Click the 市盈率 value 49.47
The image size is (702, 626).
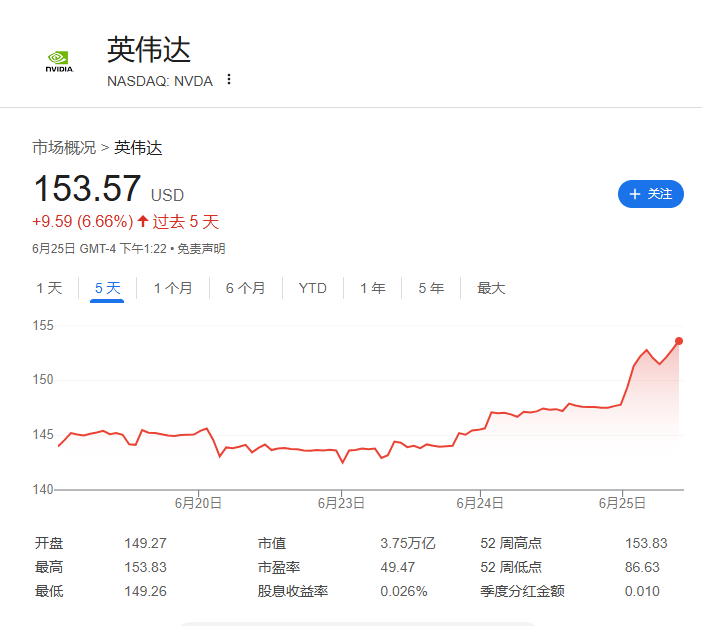398,567
